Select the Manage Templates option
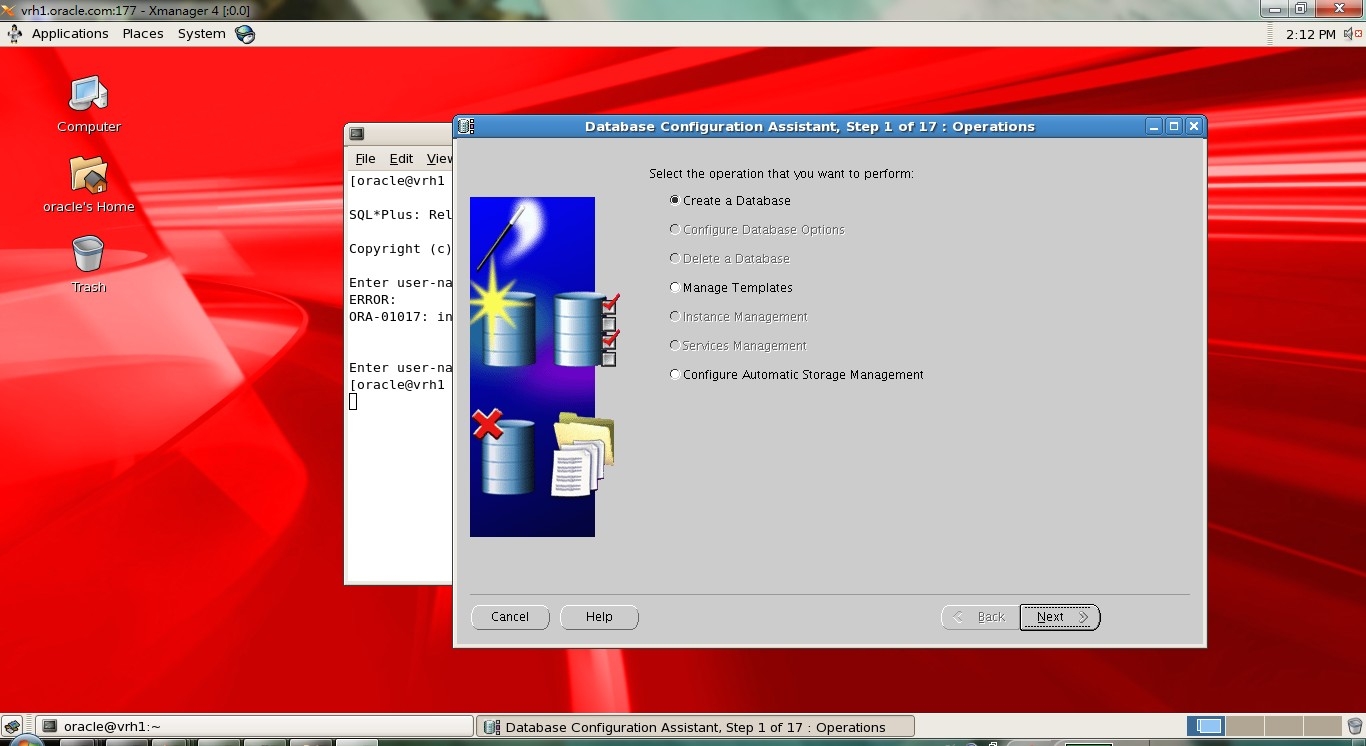This screenshot has width=1366, height=746. click(x=731, y=288)
